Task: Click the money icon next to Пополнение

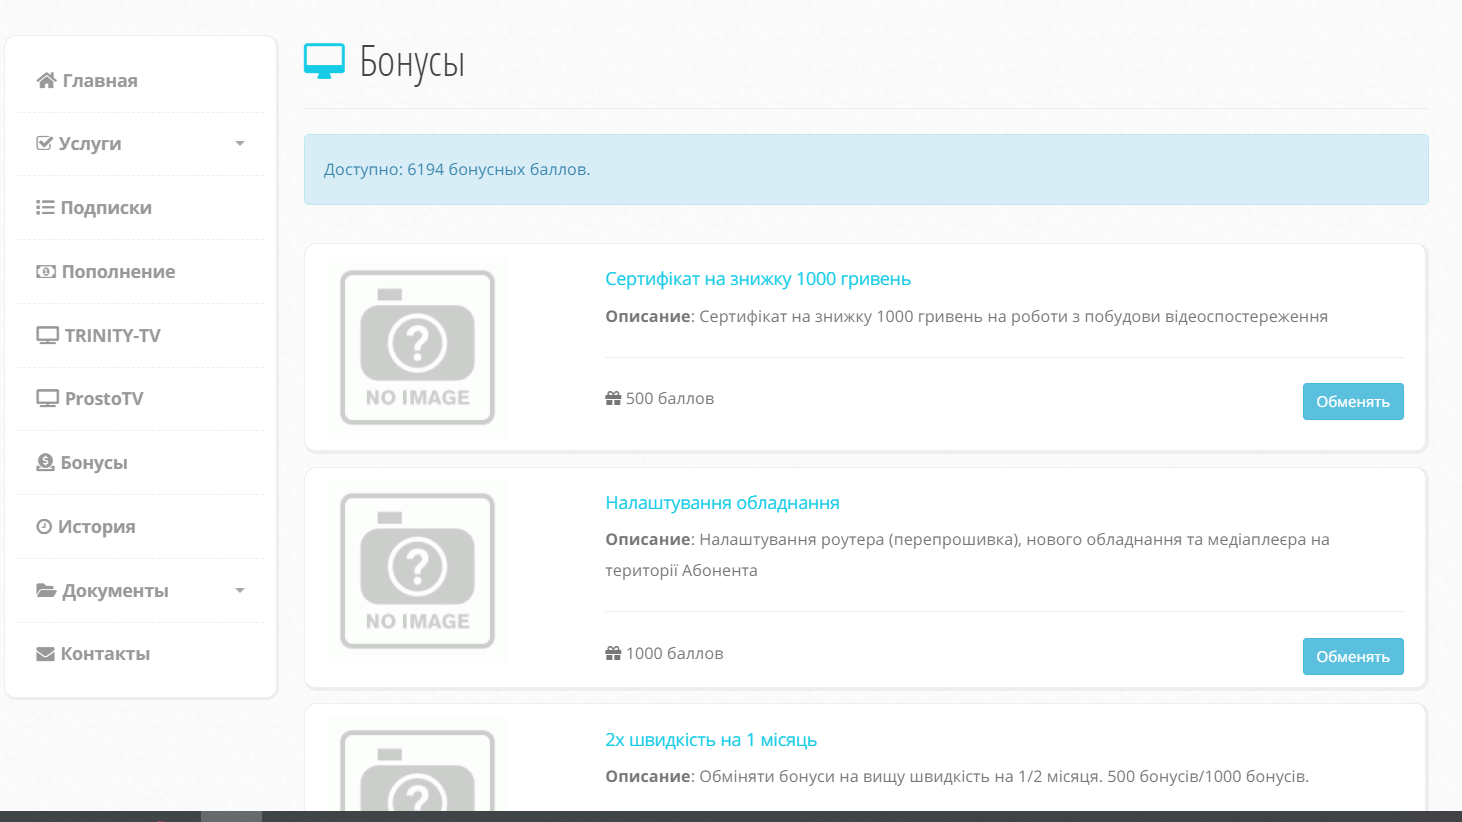Action: 46,272
